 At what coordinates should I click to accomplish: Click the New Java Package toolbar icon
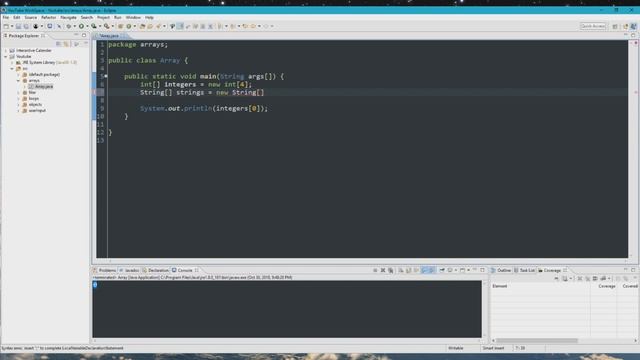point(121,27)
